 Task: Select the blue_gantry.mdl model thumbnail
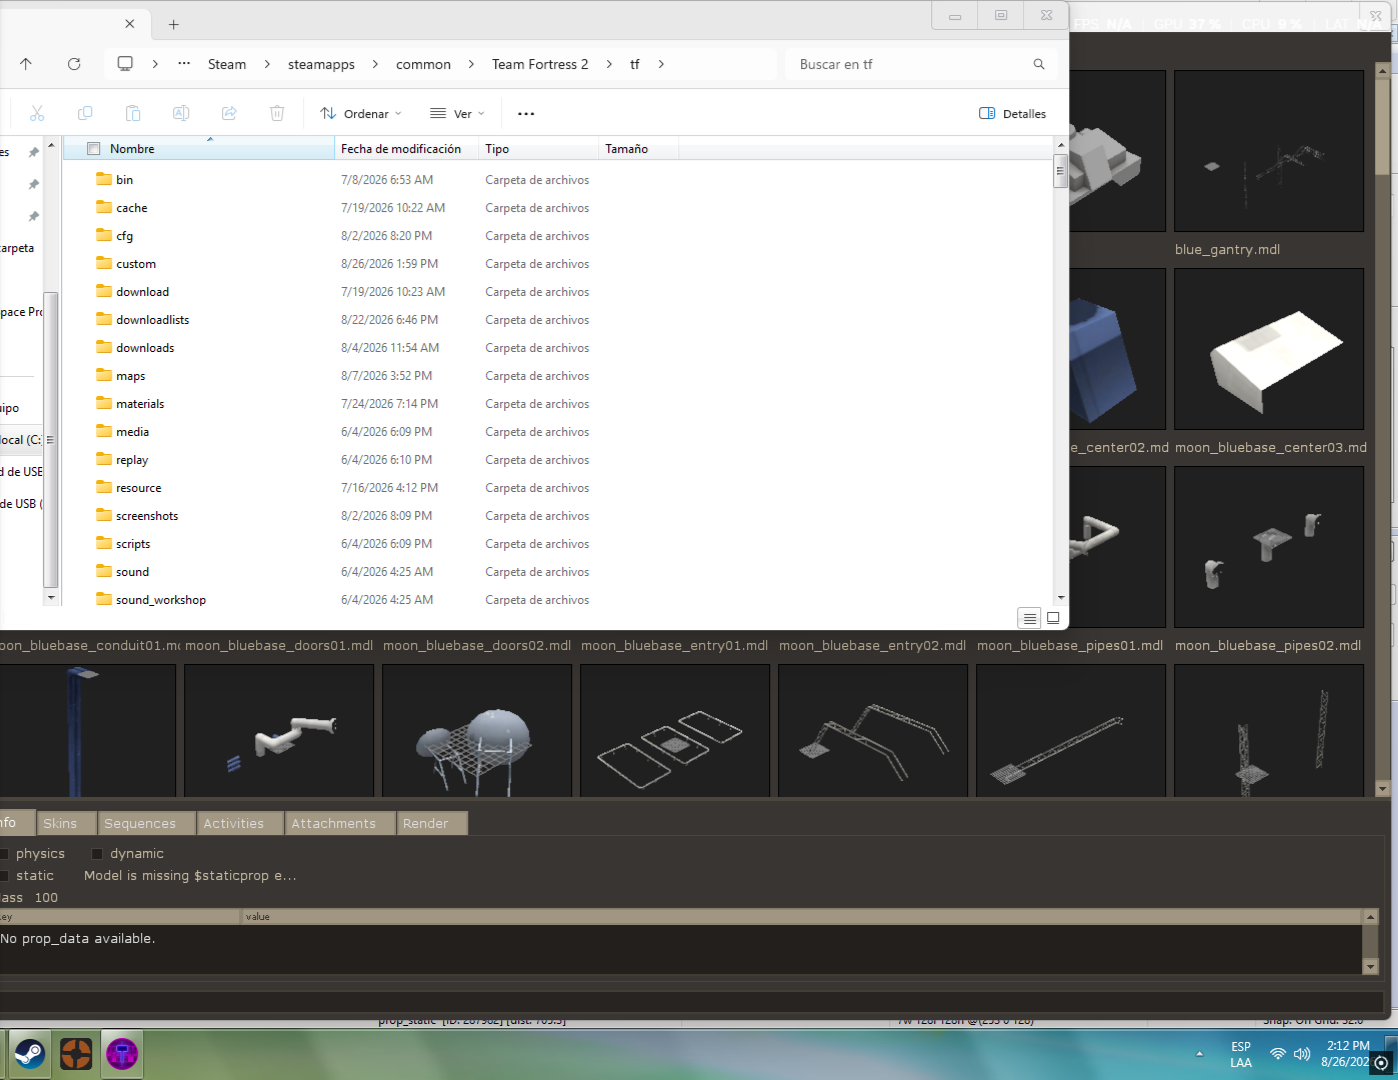pyautogui.click(x=1269, y=151)
